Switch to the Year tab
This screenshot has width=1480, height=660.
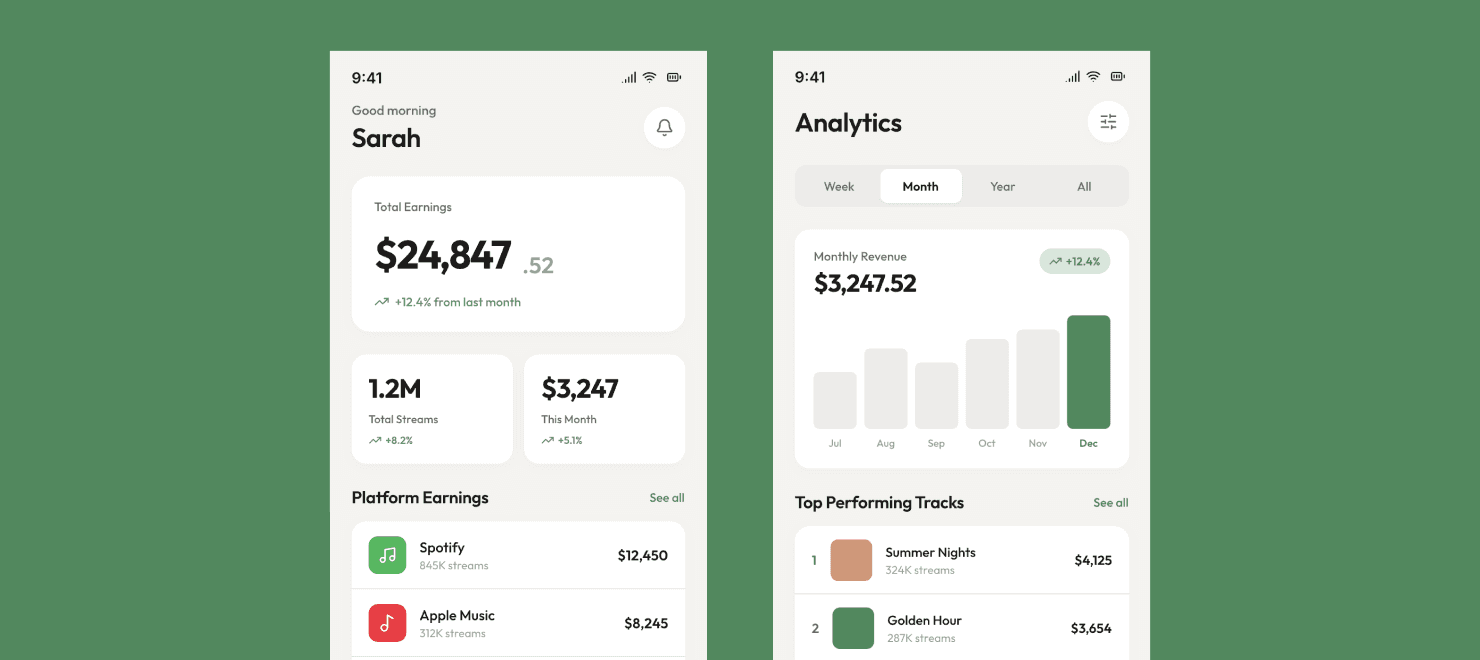coord(1002,186)
